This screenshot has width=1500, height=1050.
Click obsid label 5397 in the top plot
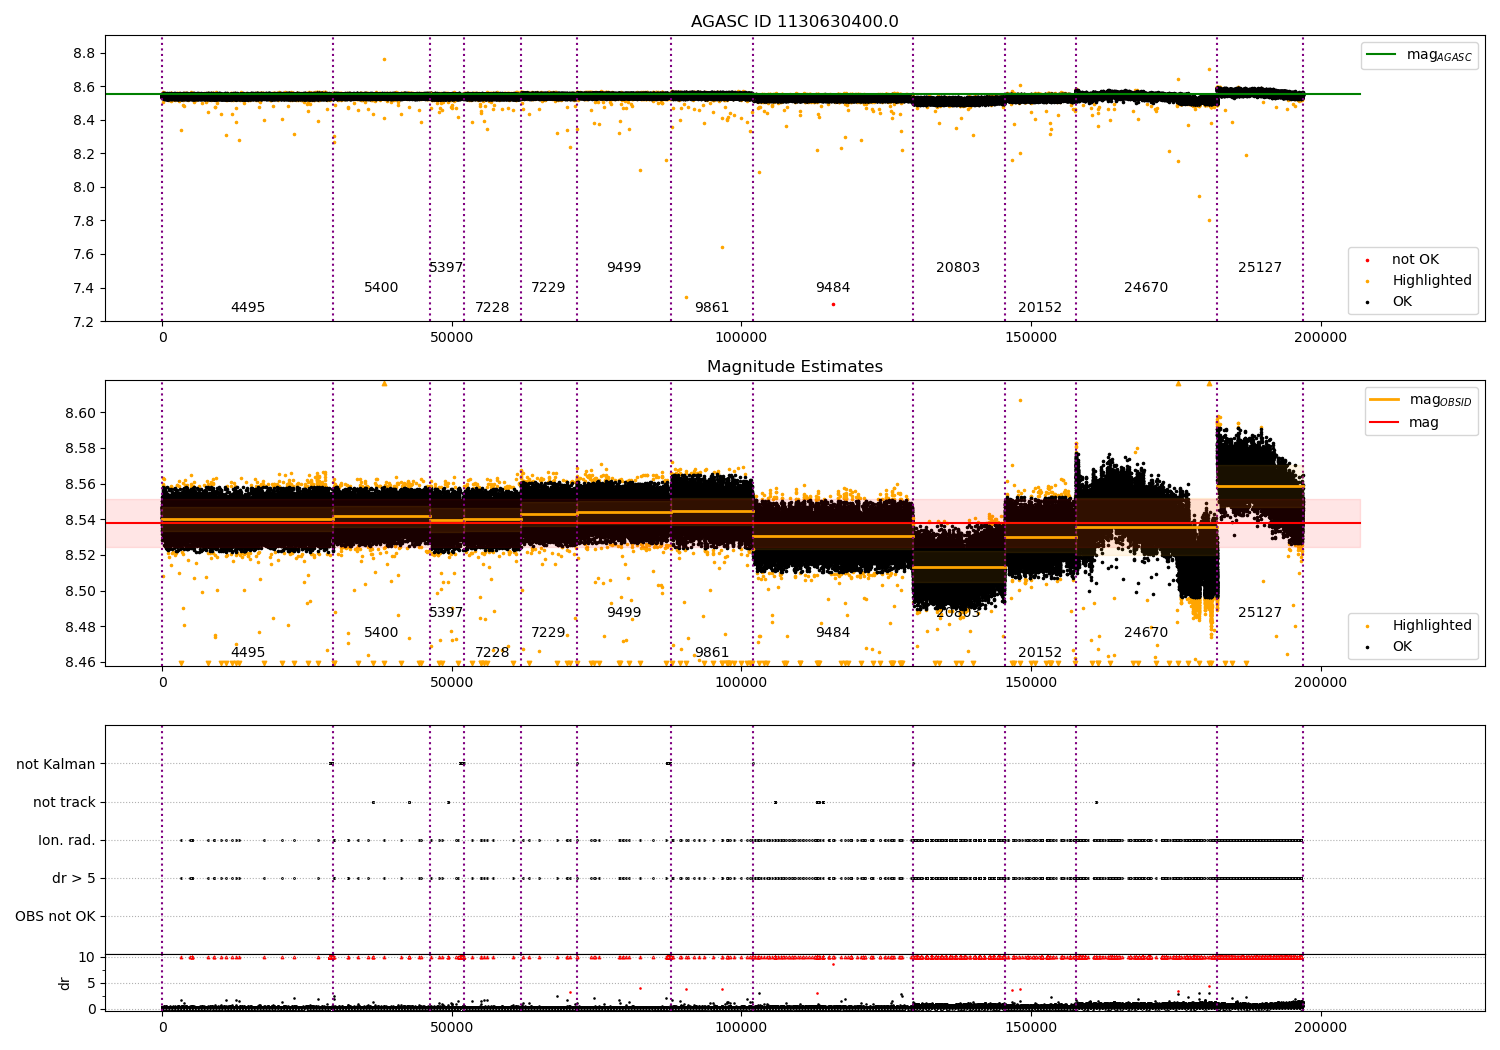[x=446, y=268]
